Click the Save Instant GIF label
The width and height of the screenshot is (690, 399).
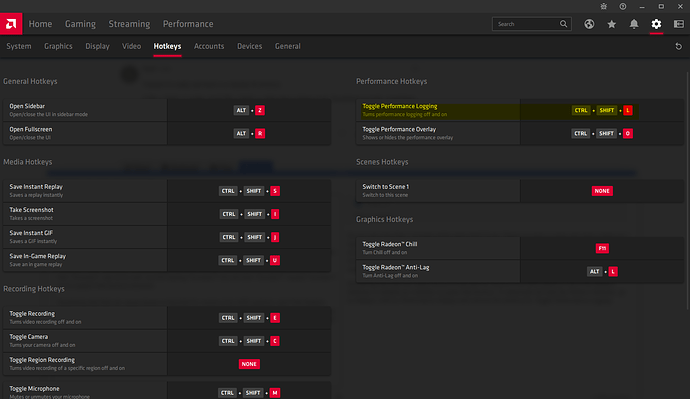pyautogui.click(x=31, y=233)
